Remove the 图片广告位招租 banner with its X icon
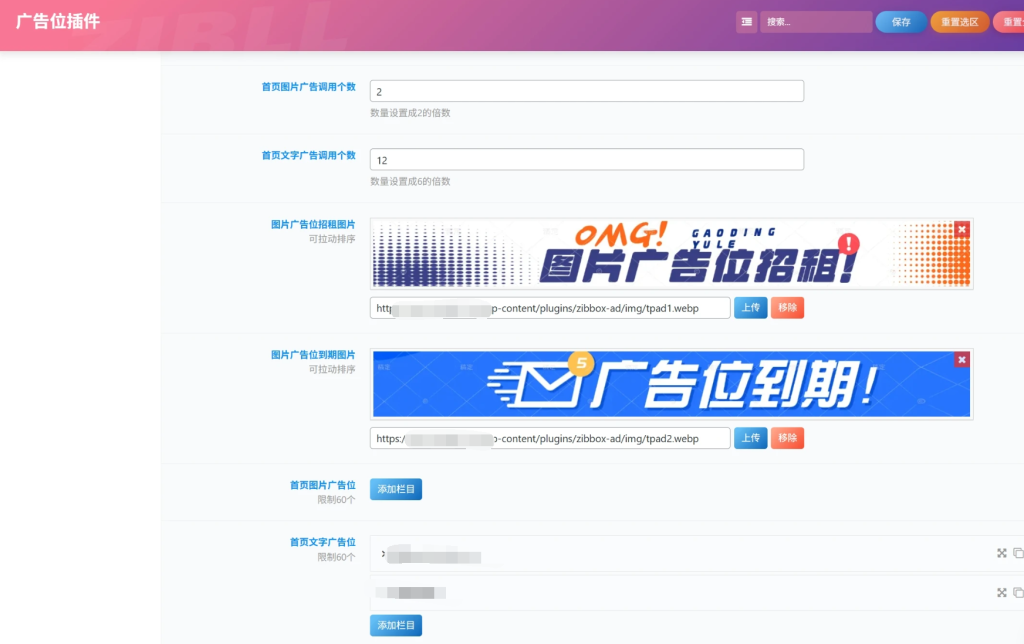This screenshot has height=644, width=1024. (x=961, y=229)
